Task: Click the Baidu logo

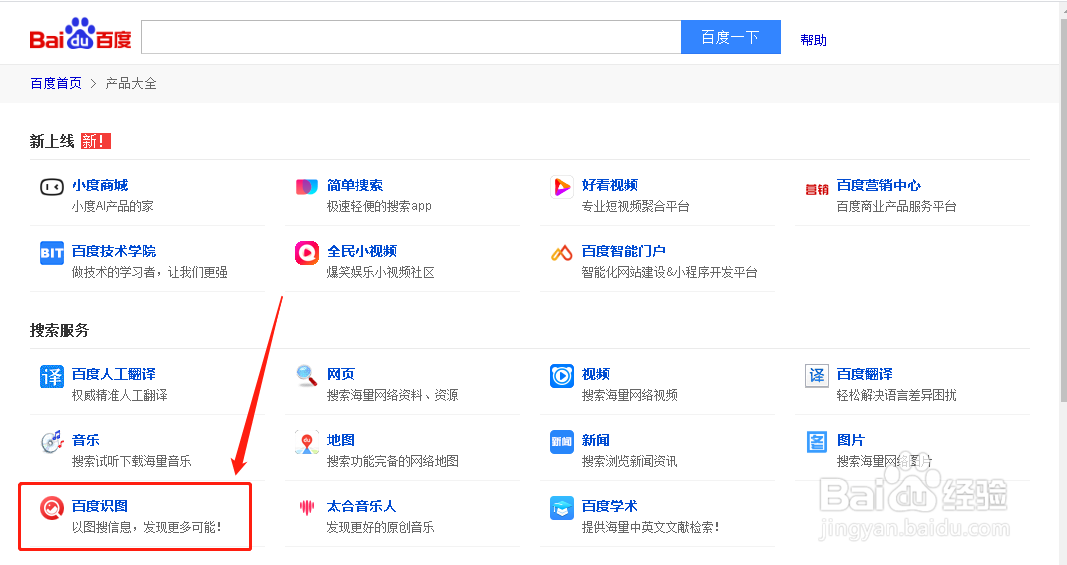Action: tap(80, 36)
